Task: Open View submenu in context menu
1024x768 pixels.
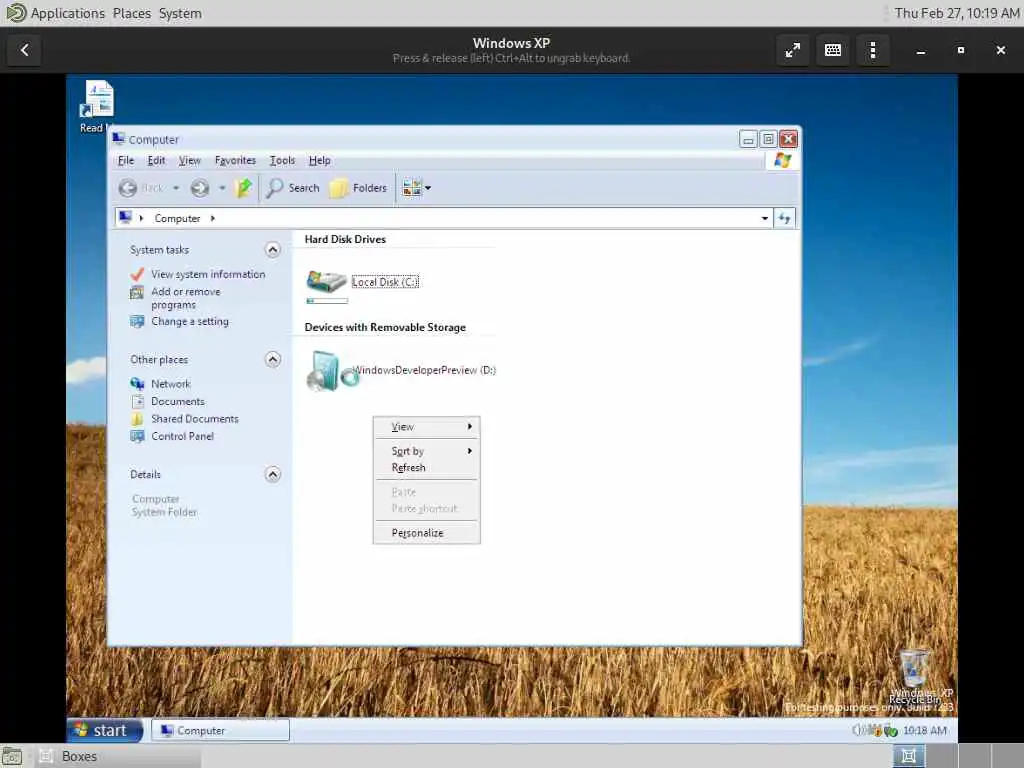Action: pyautogui.click(x=426, y=427)
